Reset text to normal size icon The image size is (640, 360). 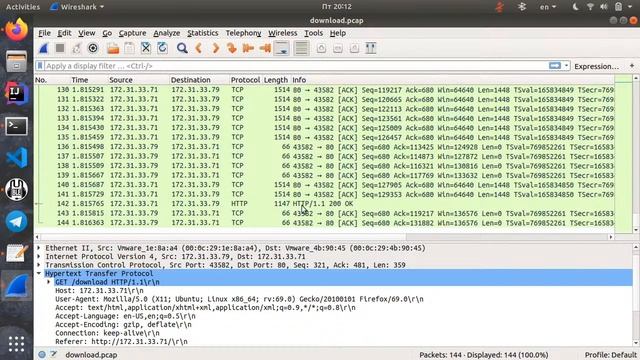click(354, 48)
